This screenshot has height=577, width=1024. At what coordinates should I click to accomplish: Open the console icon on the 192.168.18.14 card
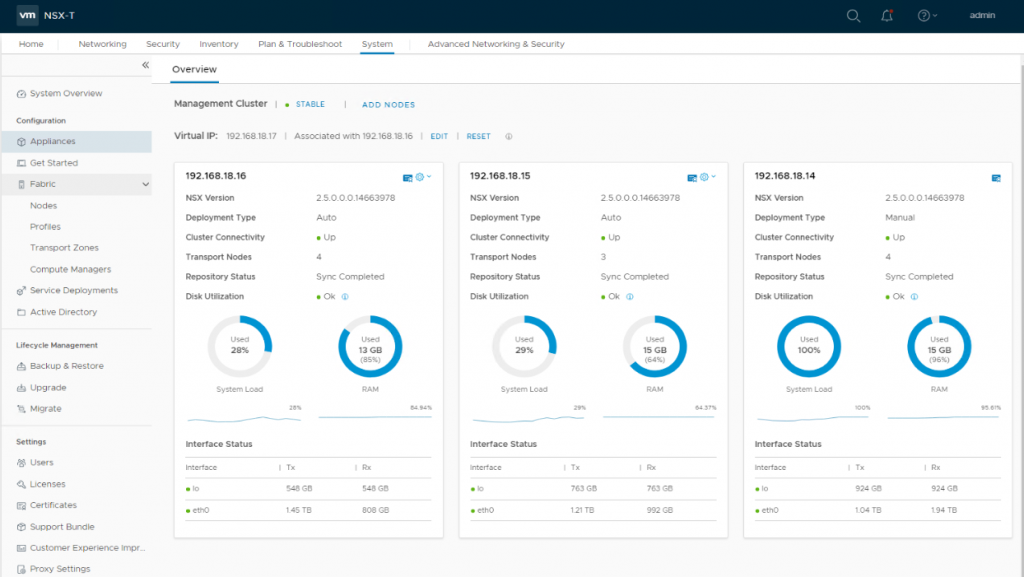point(996,177)
